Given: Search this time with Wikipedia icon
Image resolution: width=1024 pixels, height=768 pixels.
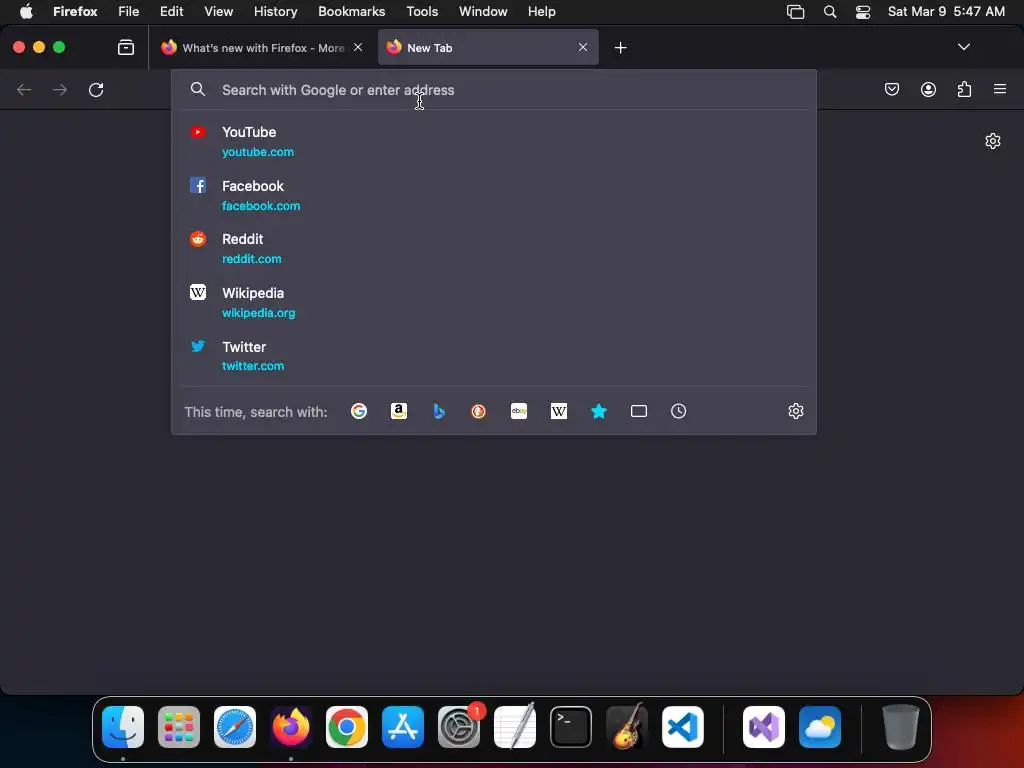Looking at the screenshot, I should click(x=559, y=411).
